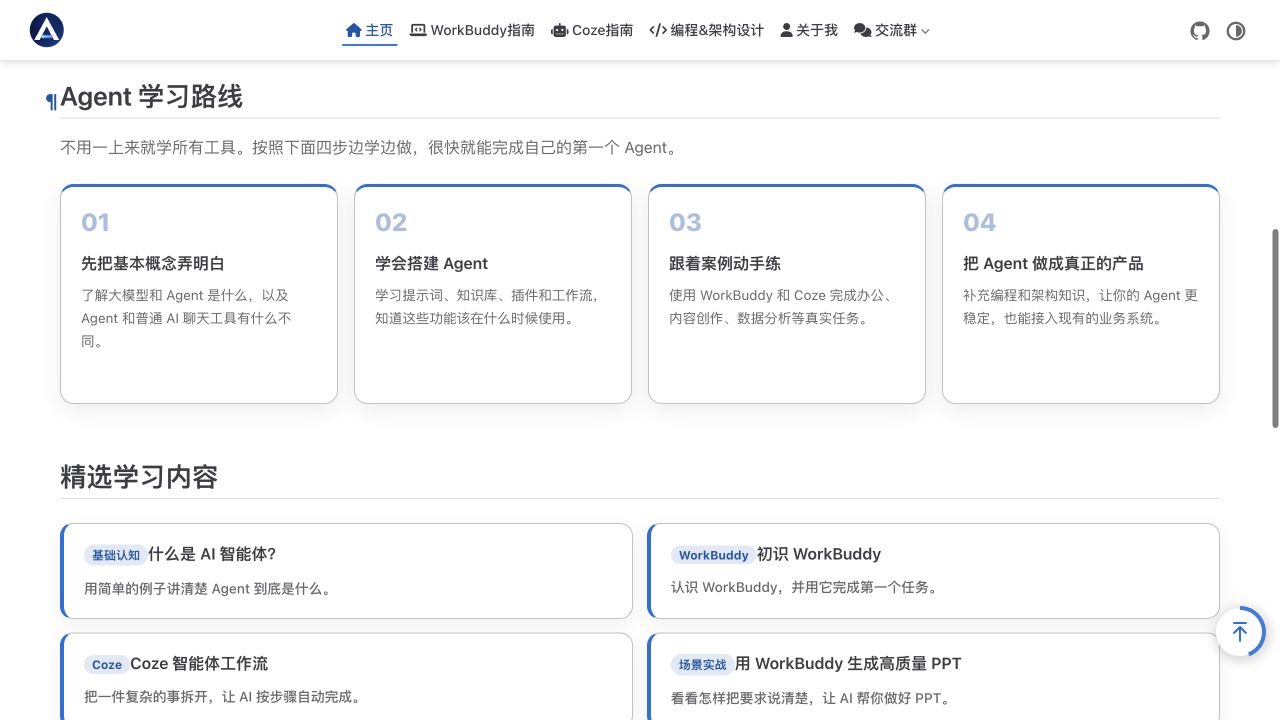Screen dimensions: 1280x720
Task: Click the Agent 学习路线 heading
Action: click(151, 97)
